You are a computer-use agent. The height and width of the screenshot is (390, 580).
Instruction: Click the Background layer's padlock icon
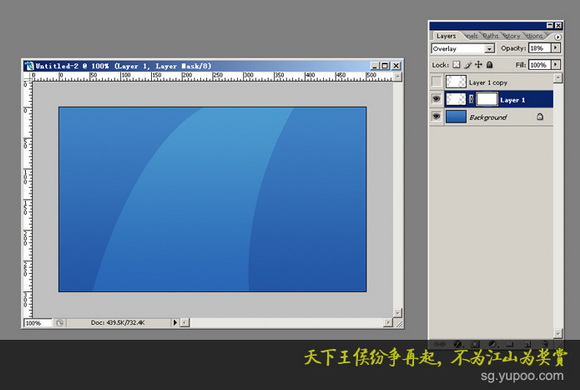point(540,117)
